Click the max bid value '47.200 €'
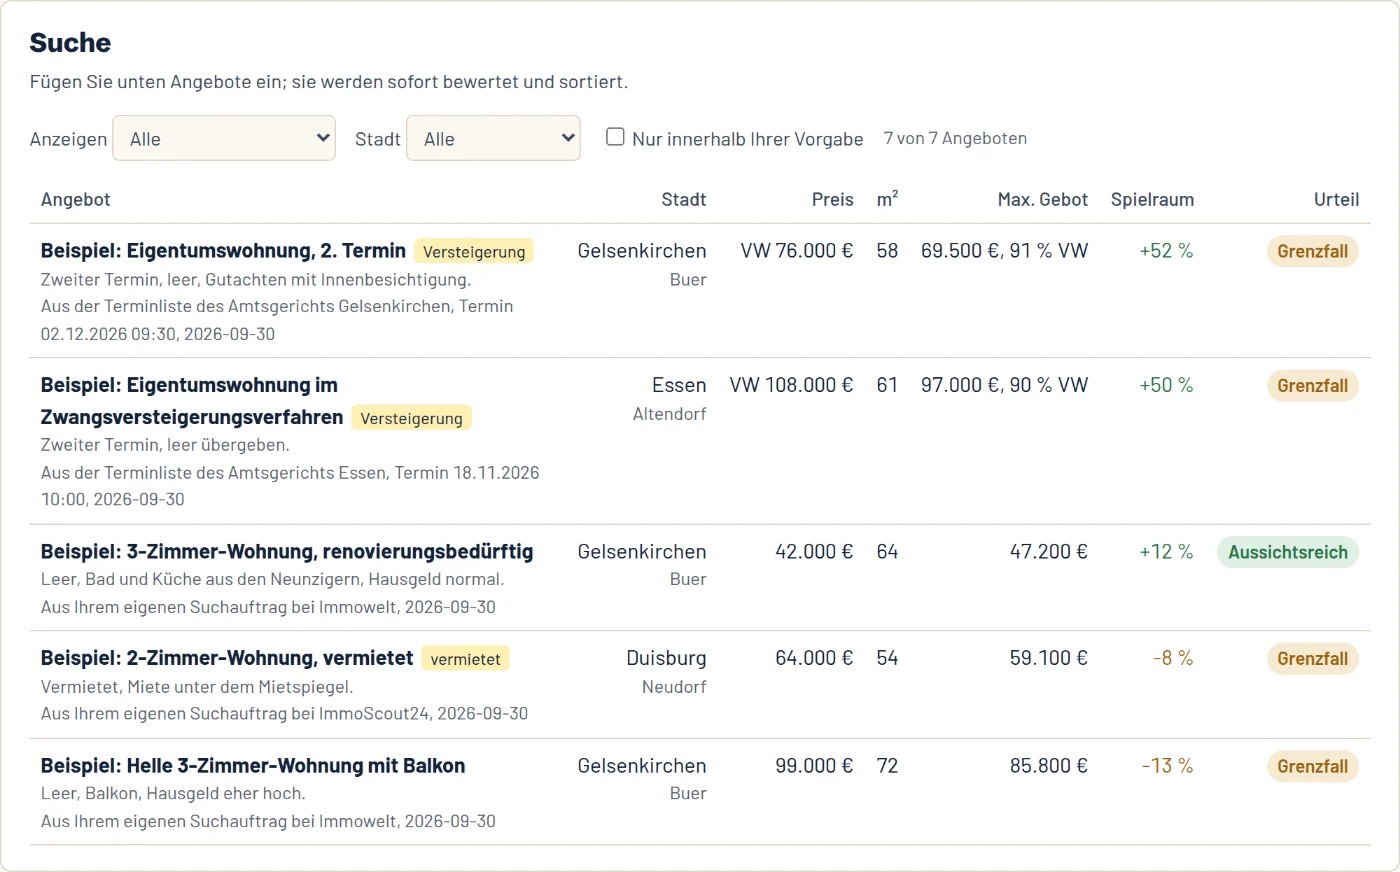This screenshot has height=872, width=1400. [x=1049, y=551]
